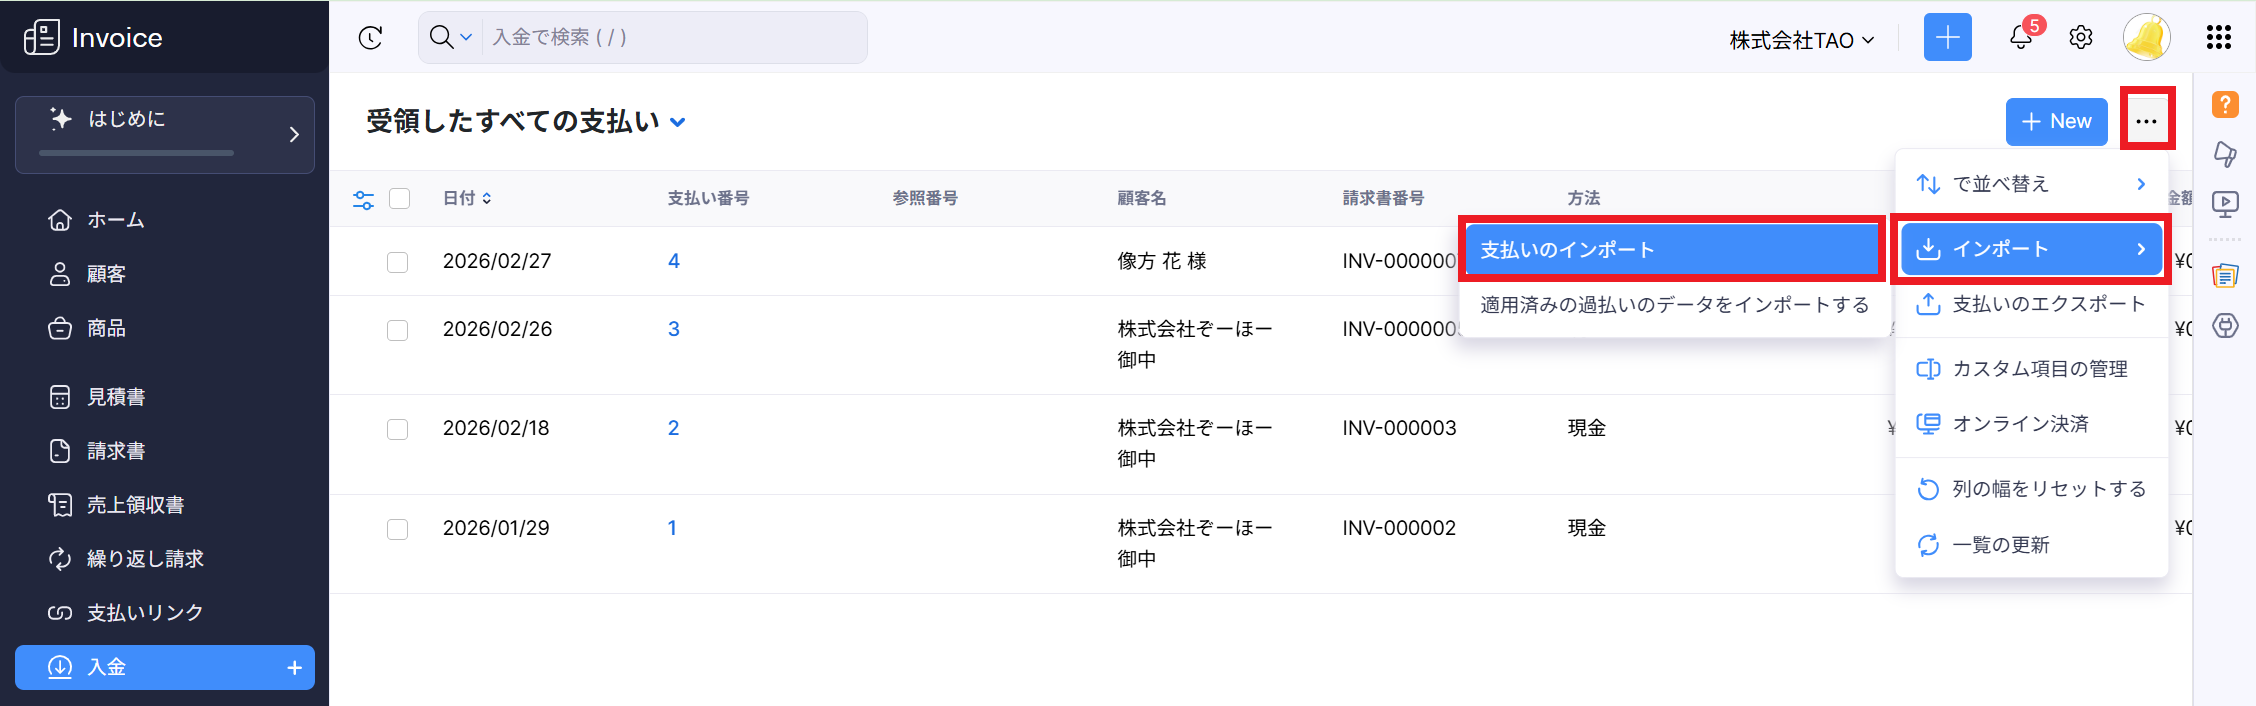The width and height of the screenshot is (2256, 706).
Task: Click the blue quick-create plus icon
Action: point(1947,38)
